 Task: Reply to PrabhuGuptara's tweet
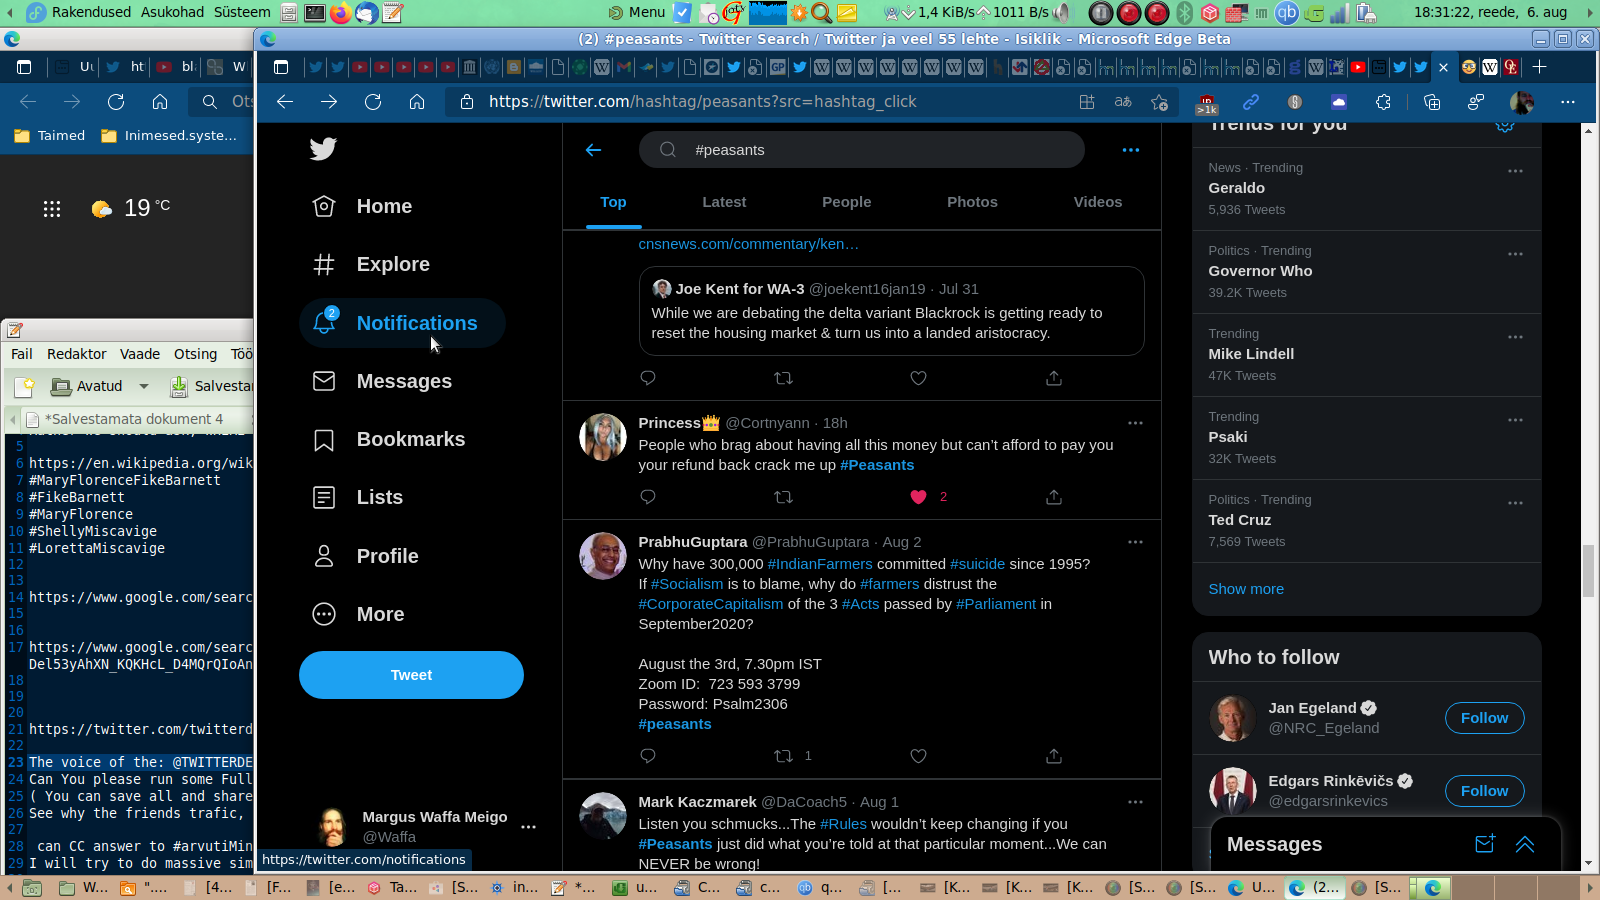[648, 756]
